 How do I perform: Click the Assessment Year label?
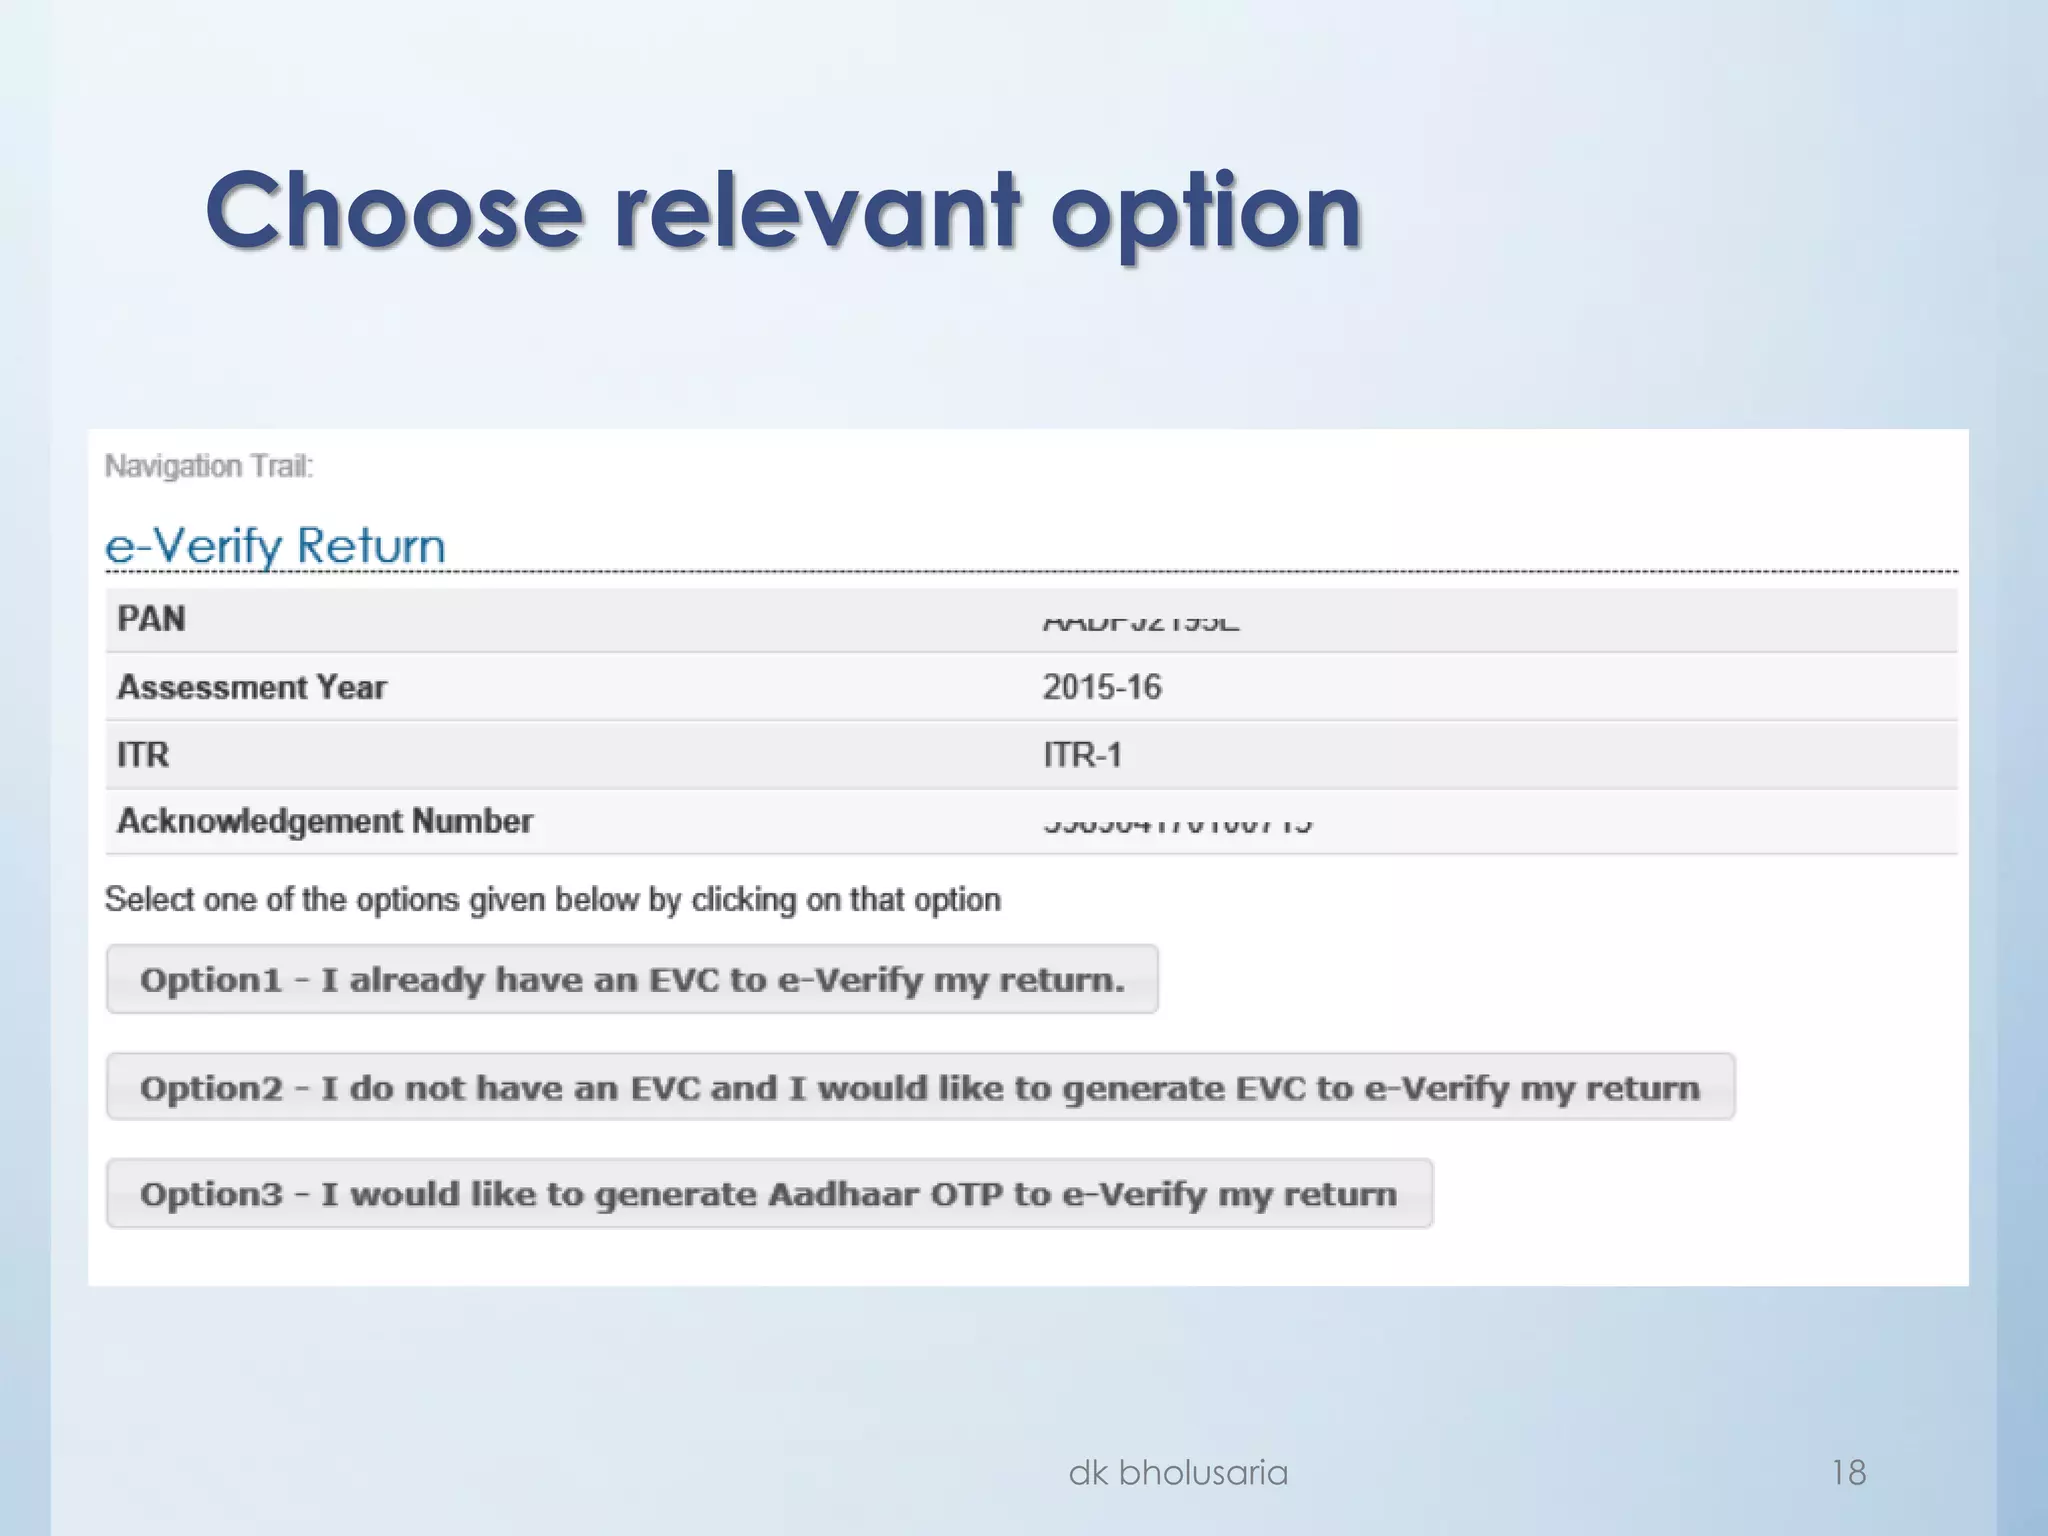click(252, 687)
